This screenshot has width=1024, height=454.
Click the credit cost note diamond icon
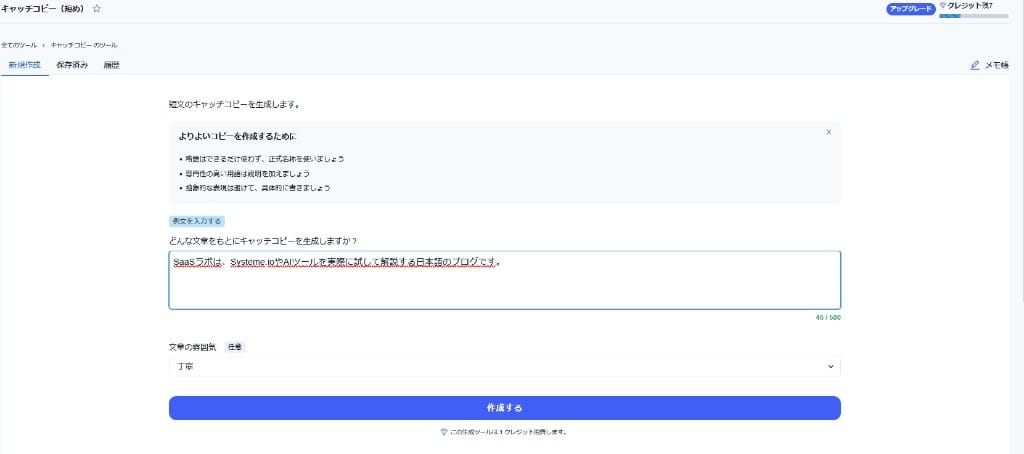tap(444, 432)
